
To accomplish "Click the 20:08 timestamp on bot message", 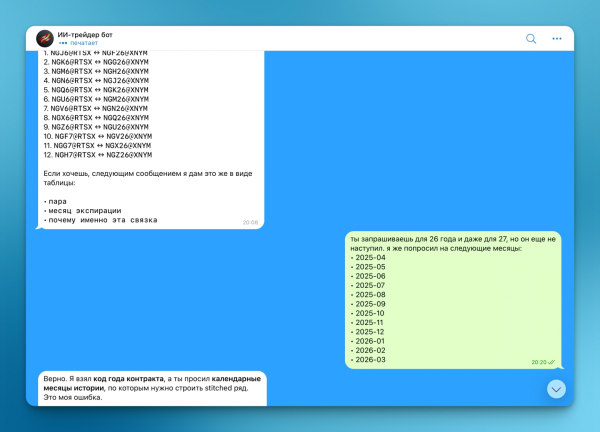I will point(250,222).
